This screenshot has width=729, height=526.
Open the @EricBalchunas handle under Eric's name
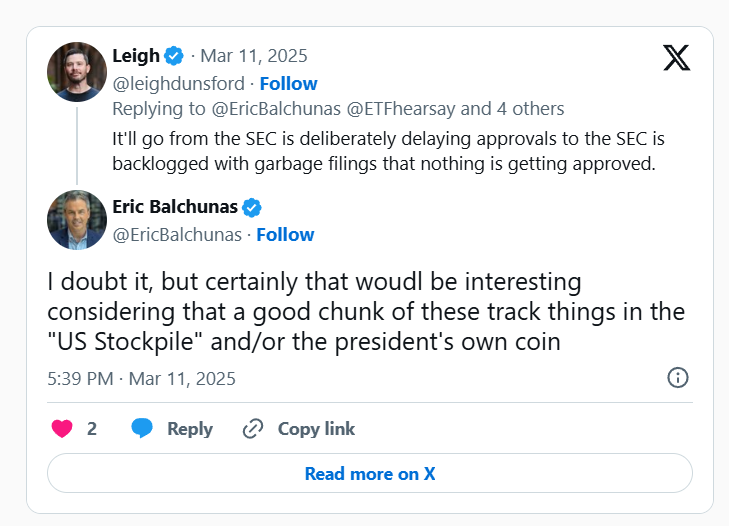click(177, 234)
